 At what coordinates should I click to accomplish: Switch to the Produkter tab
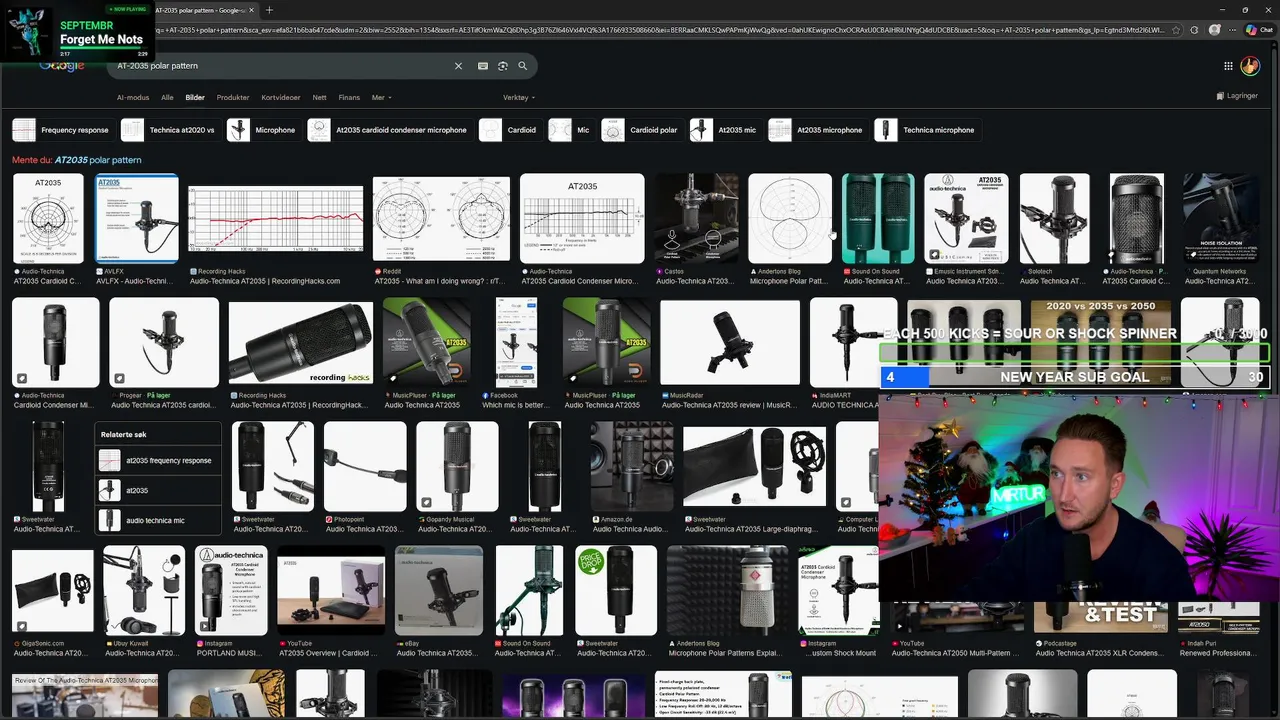tap(233, 98)
